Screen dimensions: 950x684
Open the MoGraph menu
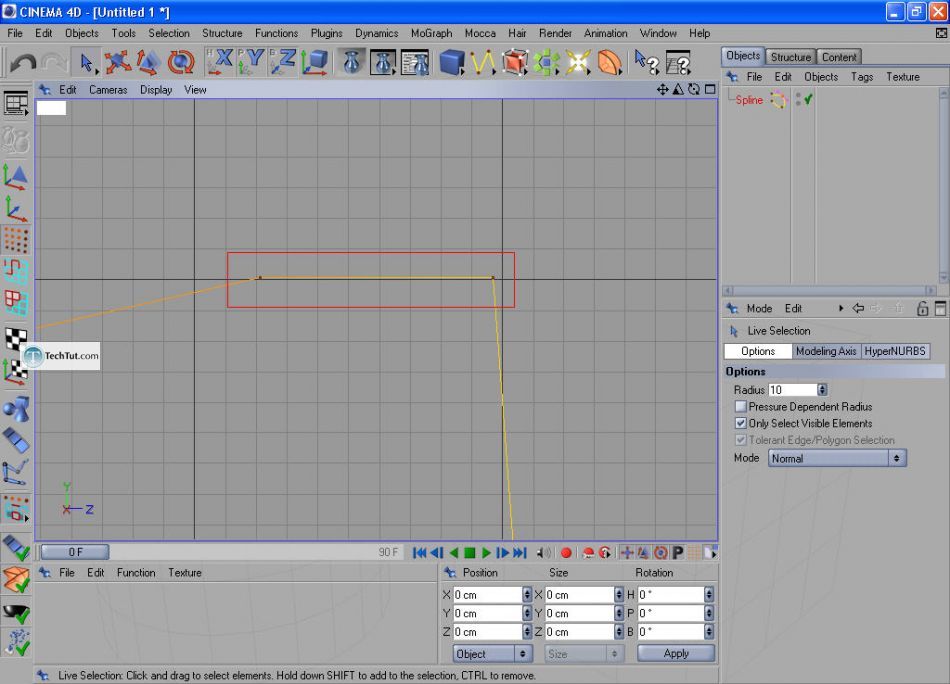(x=431, y=33)
